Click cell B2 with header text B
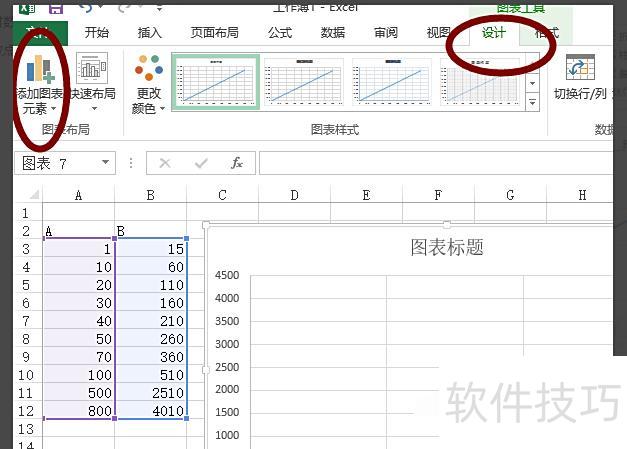627x449 pixels. 150,231
